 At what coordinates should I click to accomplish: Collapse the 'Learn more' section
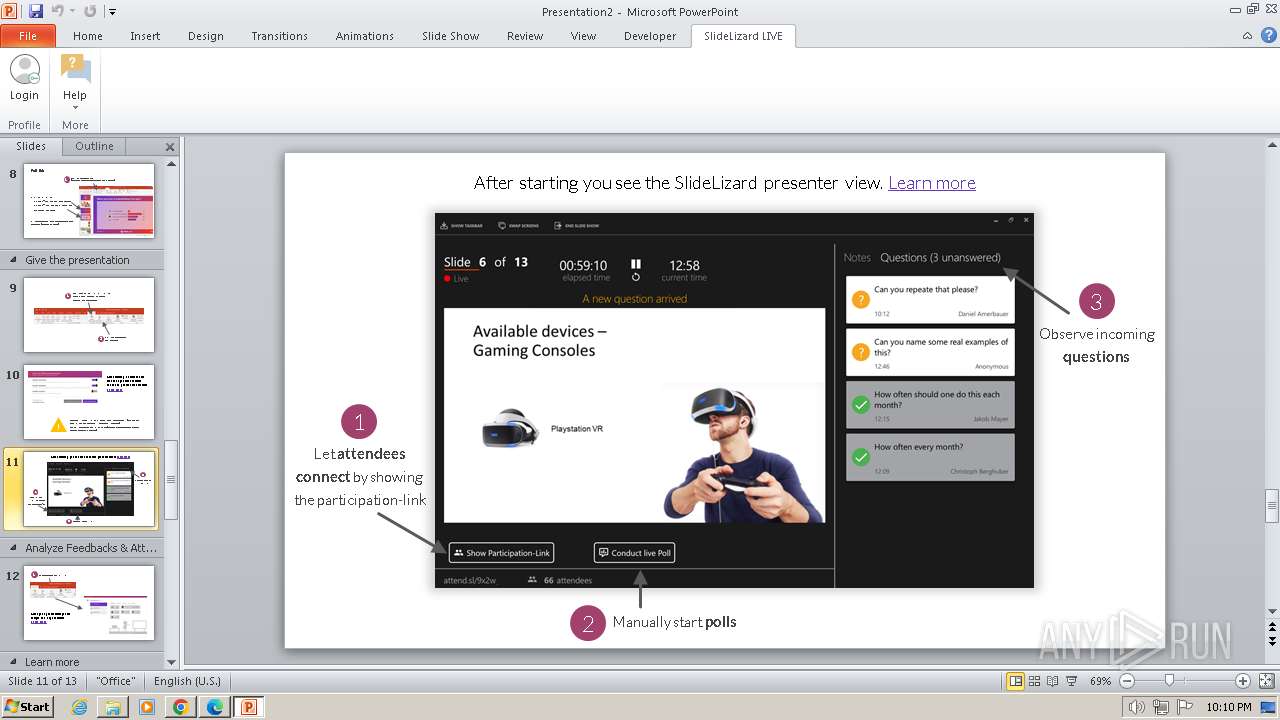click(x=14, y=662)
